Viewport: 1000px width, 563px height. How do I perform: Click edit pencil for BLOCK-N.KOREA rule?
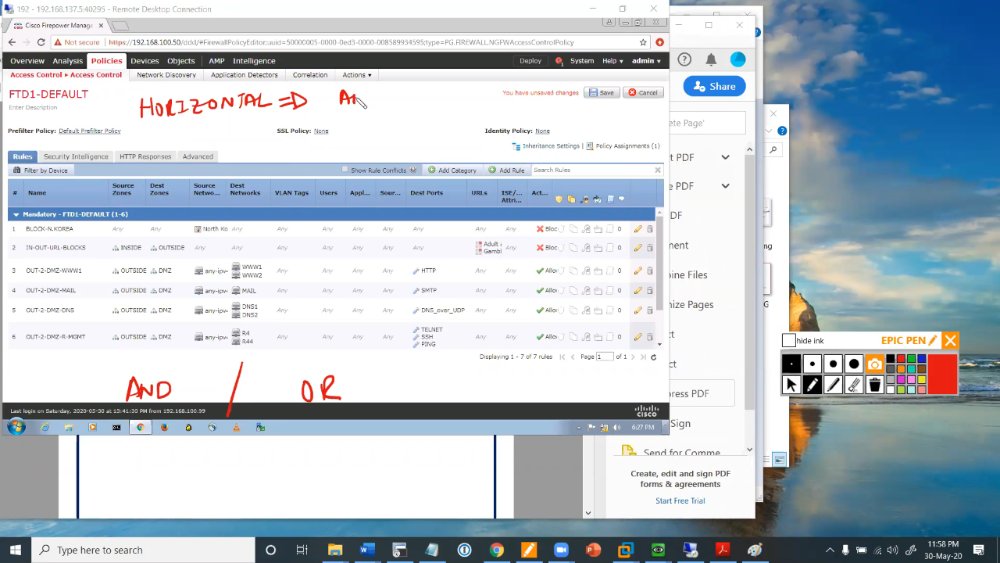(x=637, y=229)
